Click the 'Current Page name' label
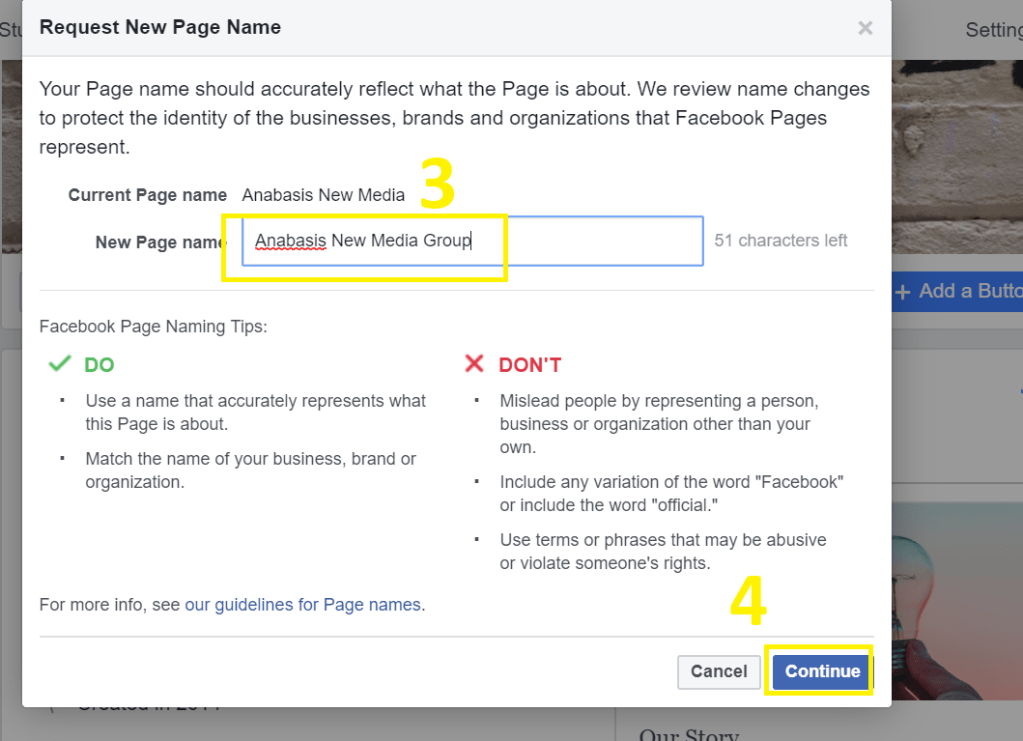Viewport: 1023px width, 741px height. pyautogui.click(x=147, y=195)
